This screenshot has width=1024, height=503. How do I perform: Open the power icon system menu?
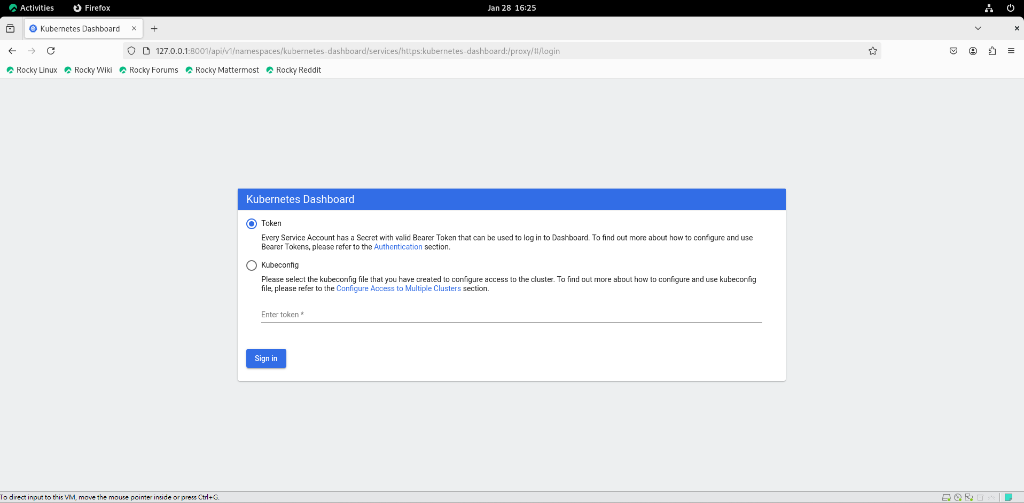coord(1010,8)
